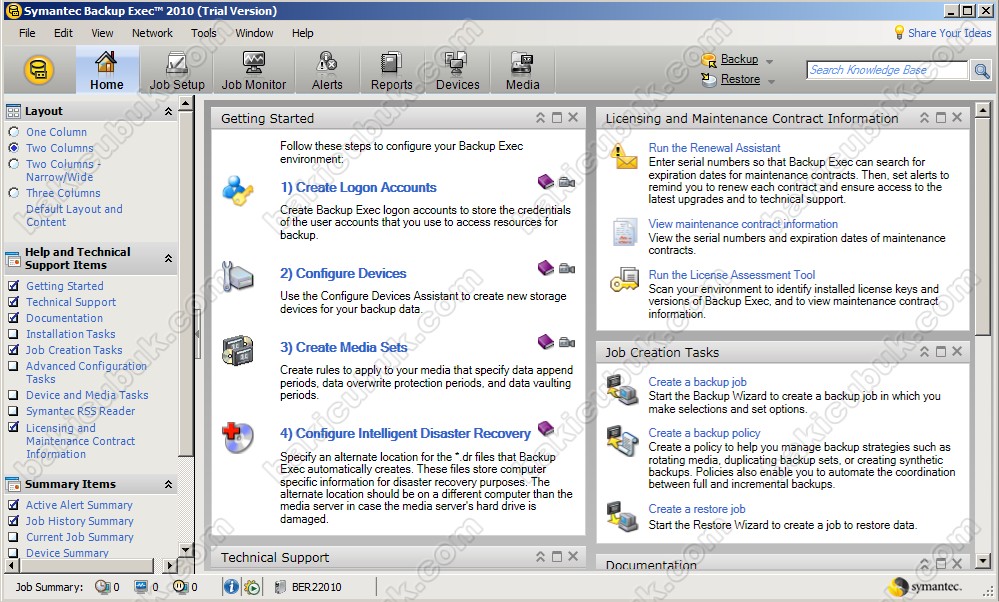Open the book help icon for Create Logon Accounts
The image size is (999, 602).
546,182
